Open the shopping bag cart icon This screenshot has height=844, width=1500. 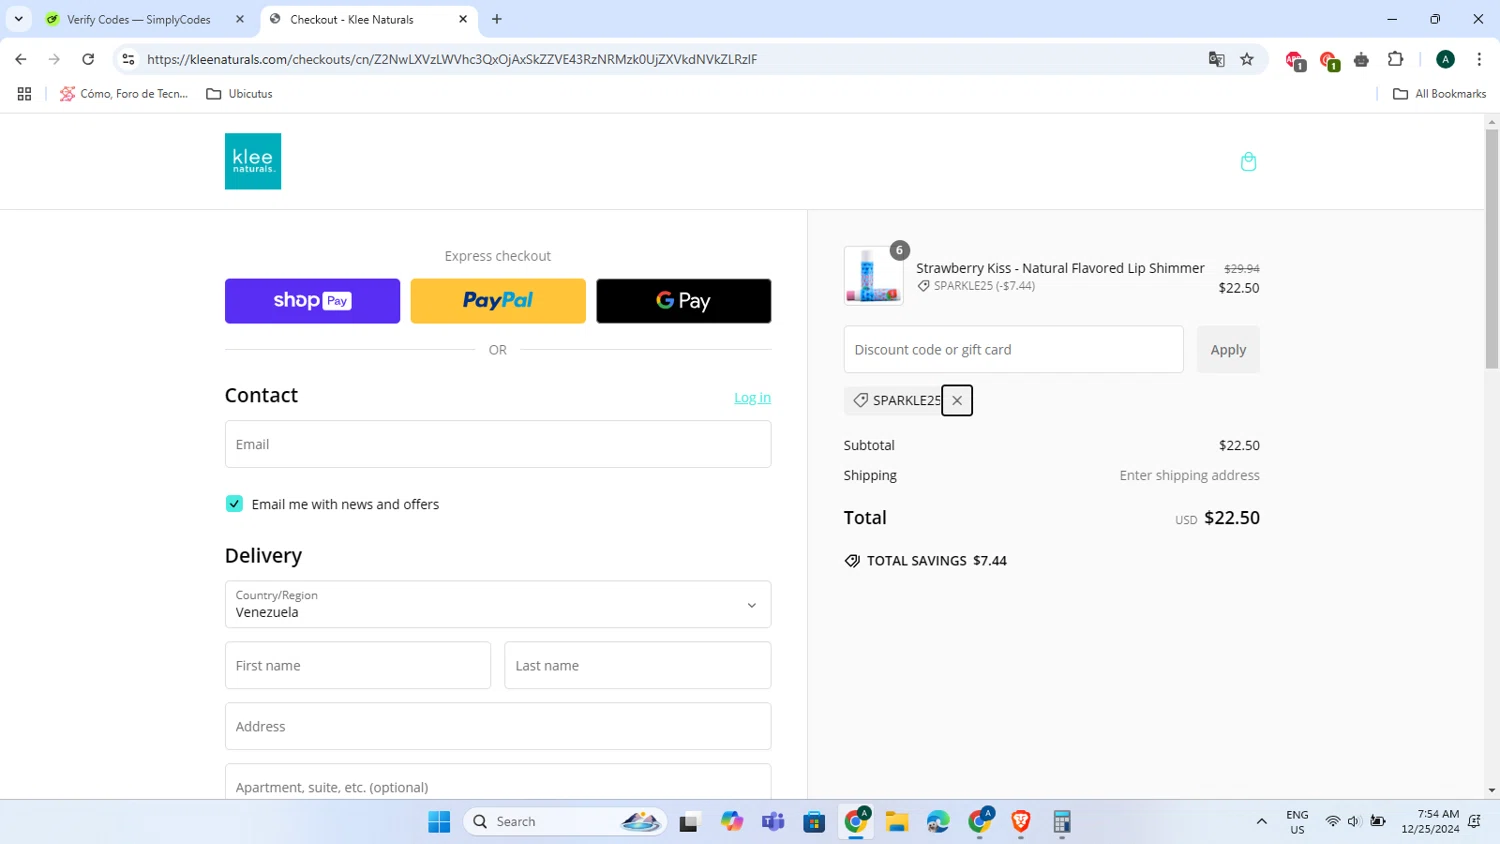click(1248, 162)
